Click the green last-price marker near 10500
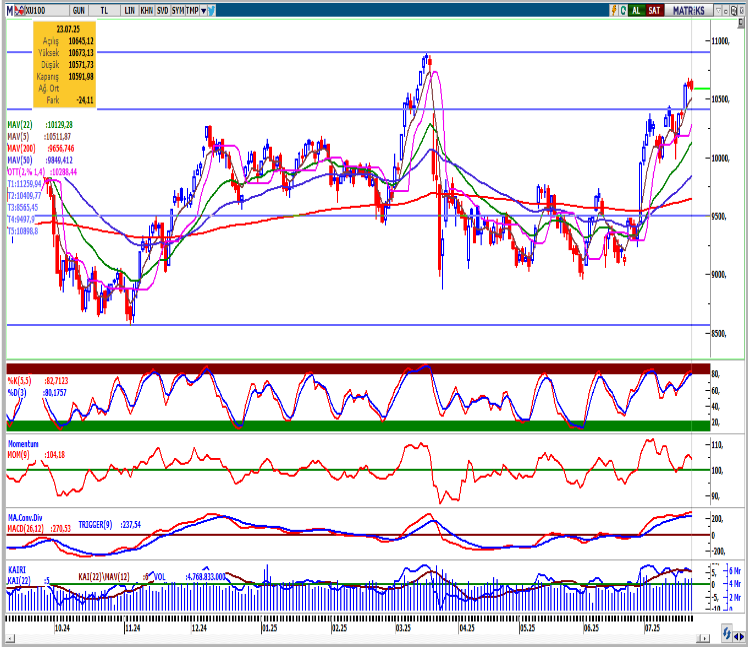Screen dimensions: 748x647 coord(702,88)
